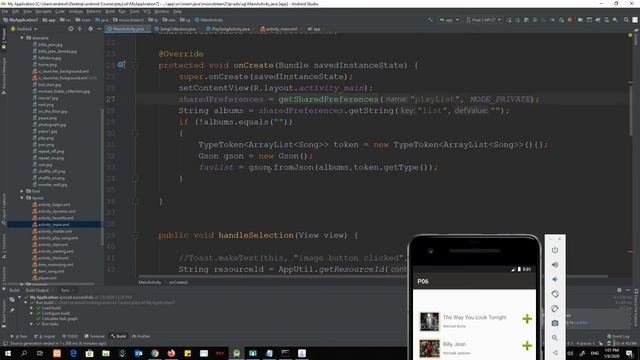Select the MainActivity.java editor tab

click(x=127, y=29)
